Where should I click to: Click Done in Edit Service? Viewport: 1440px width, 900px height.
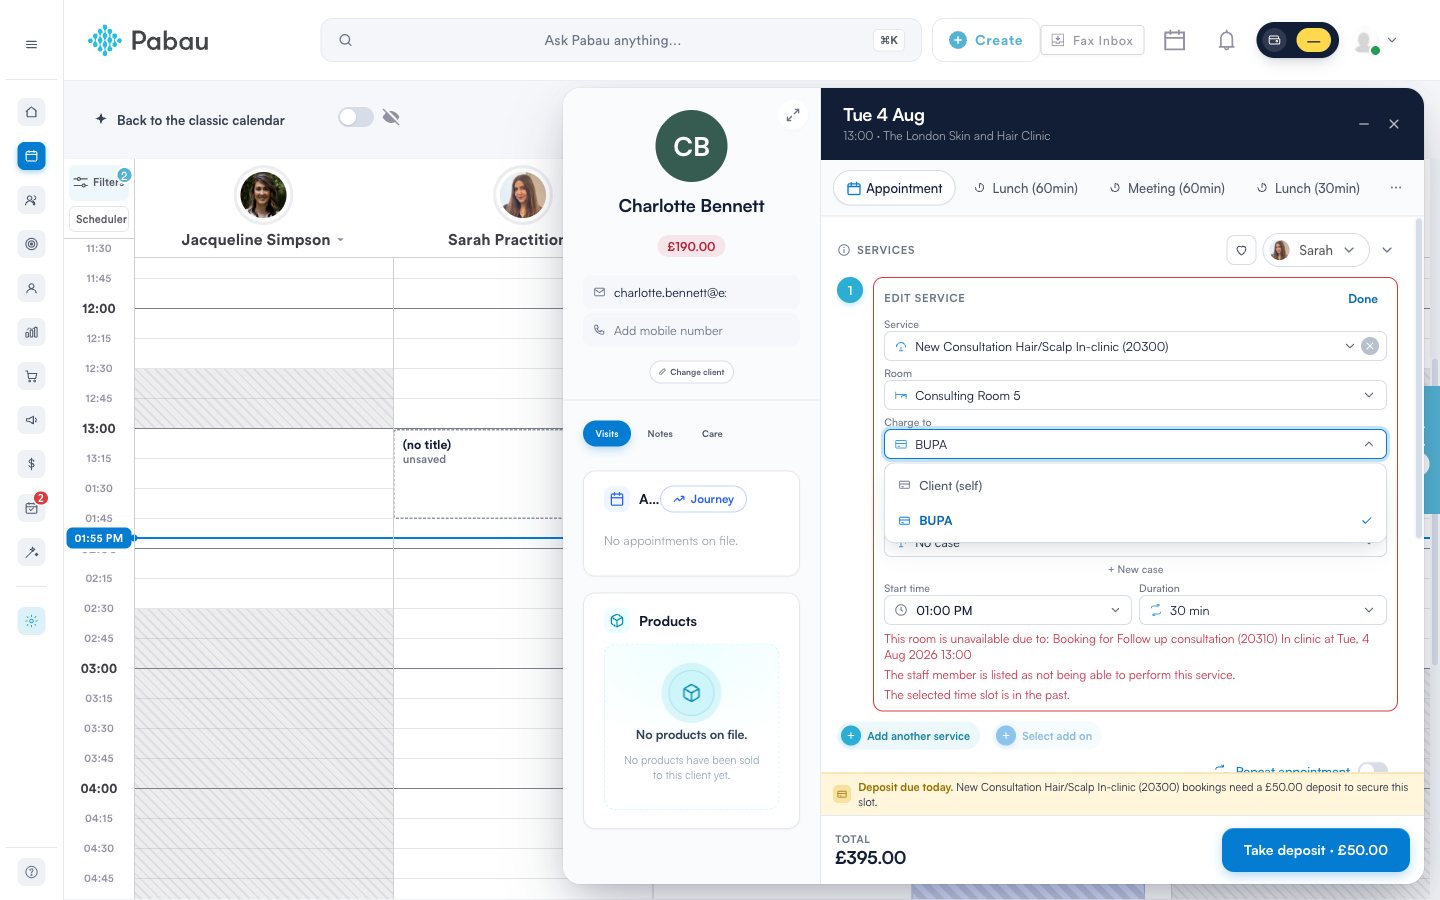(x=1363, y=299)
